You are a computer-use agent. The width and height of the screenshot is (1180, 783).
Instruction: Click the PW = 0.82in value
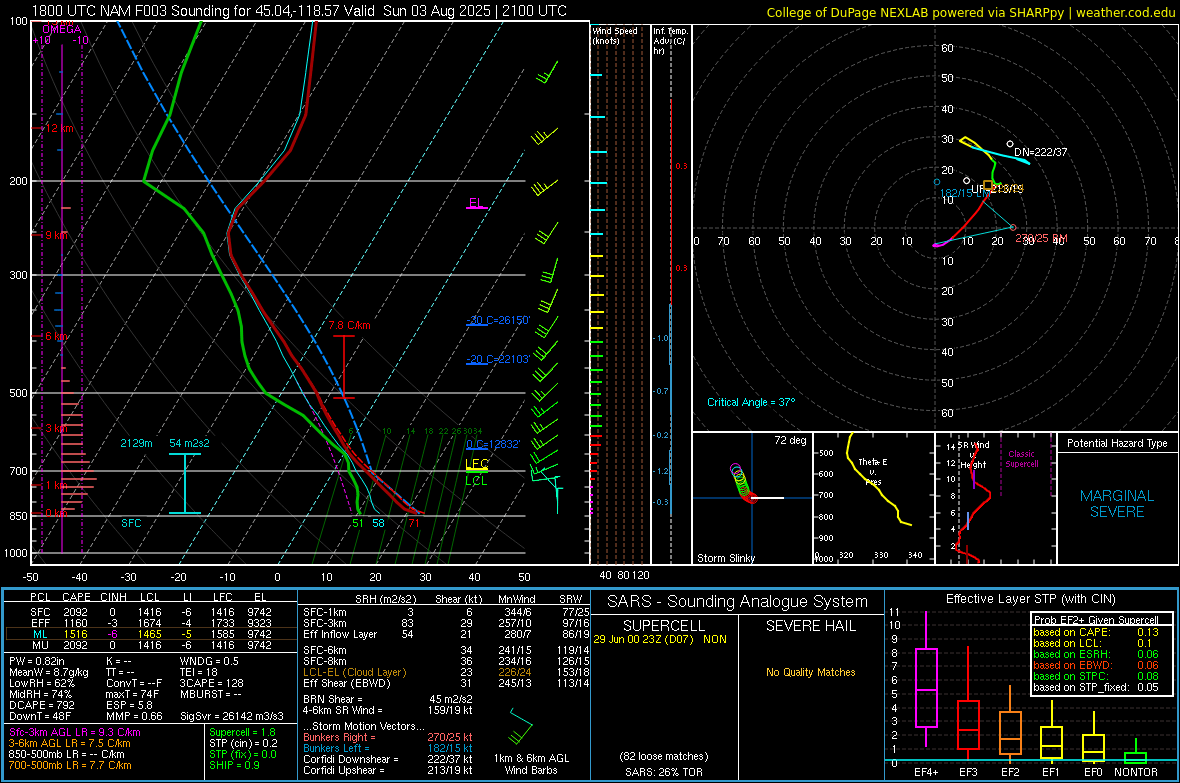pyautogui.click(x=37, y=661)
